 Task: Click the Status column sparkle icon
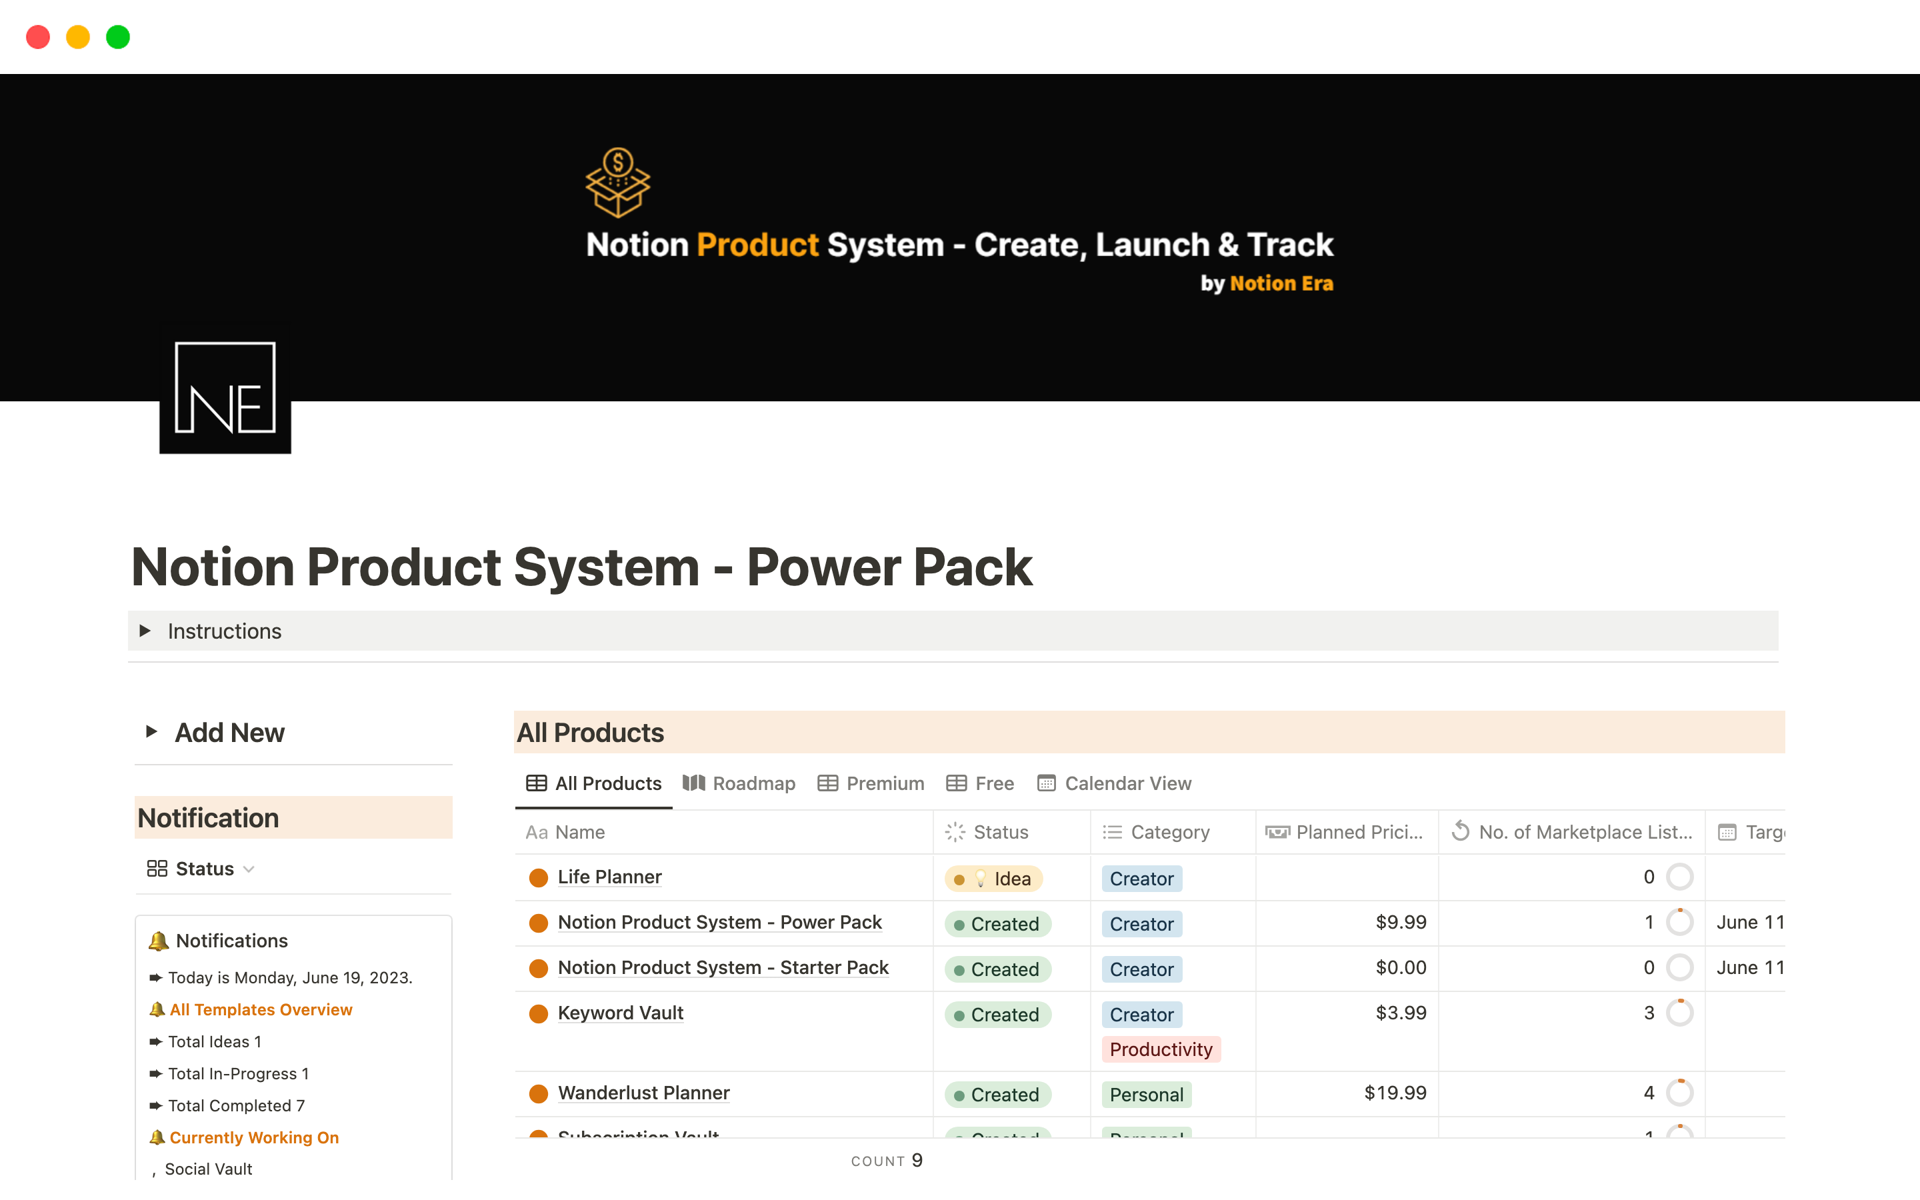[955, 832]
